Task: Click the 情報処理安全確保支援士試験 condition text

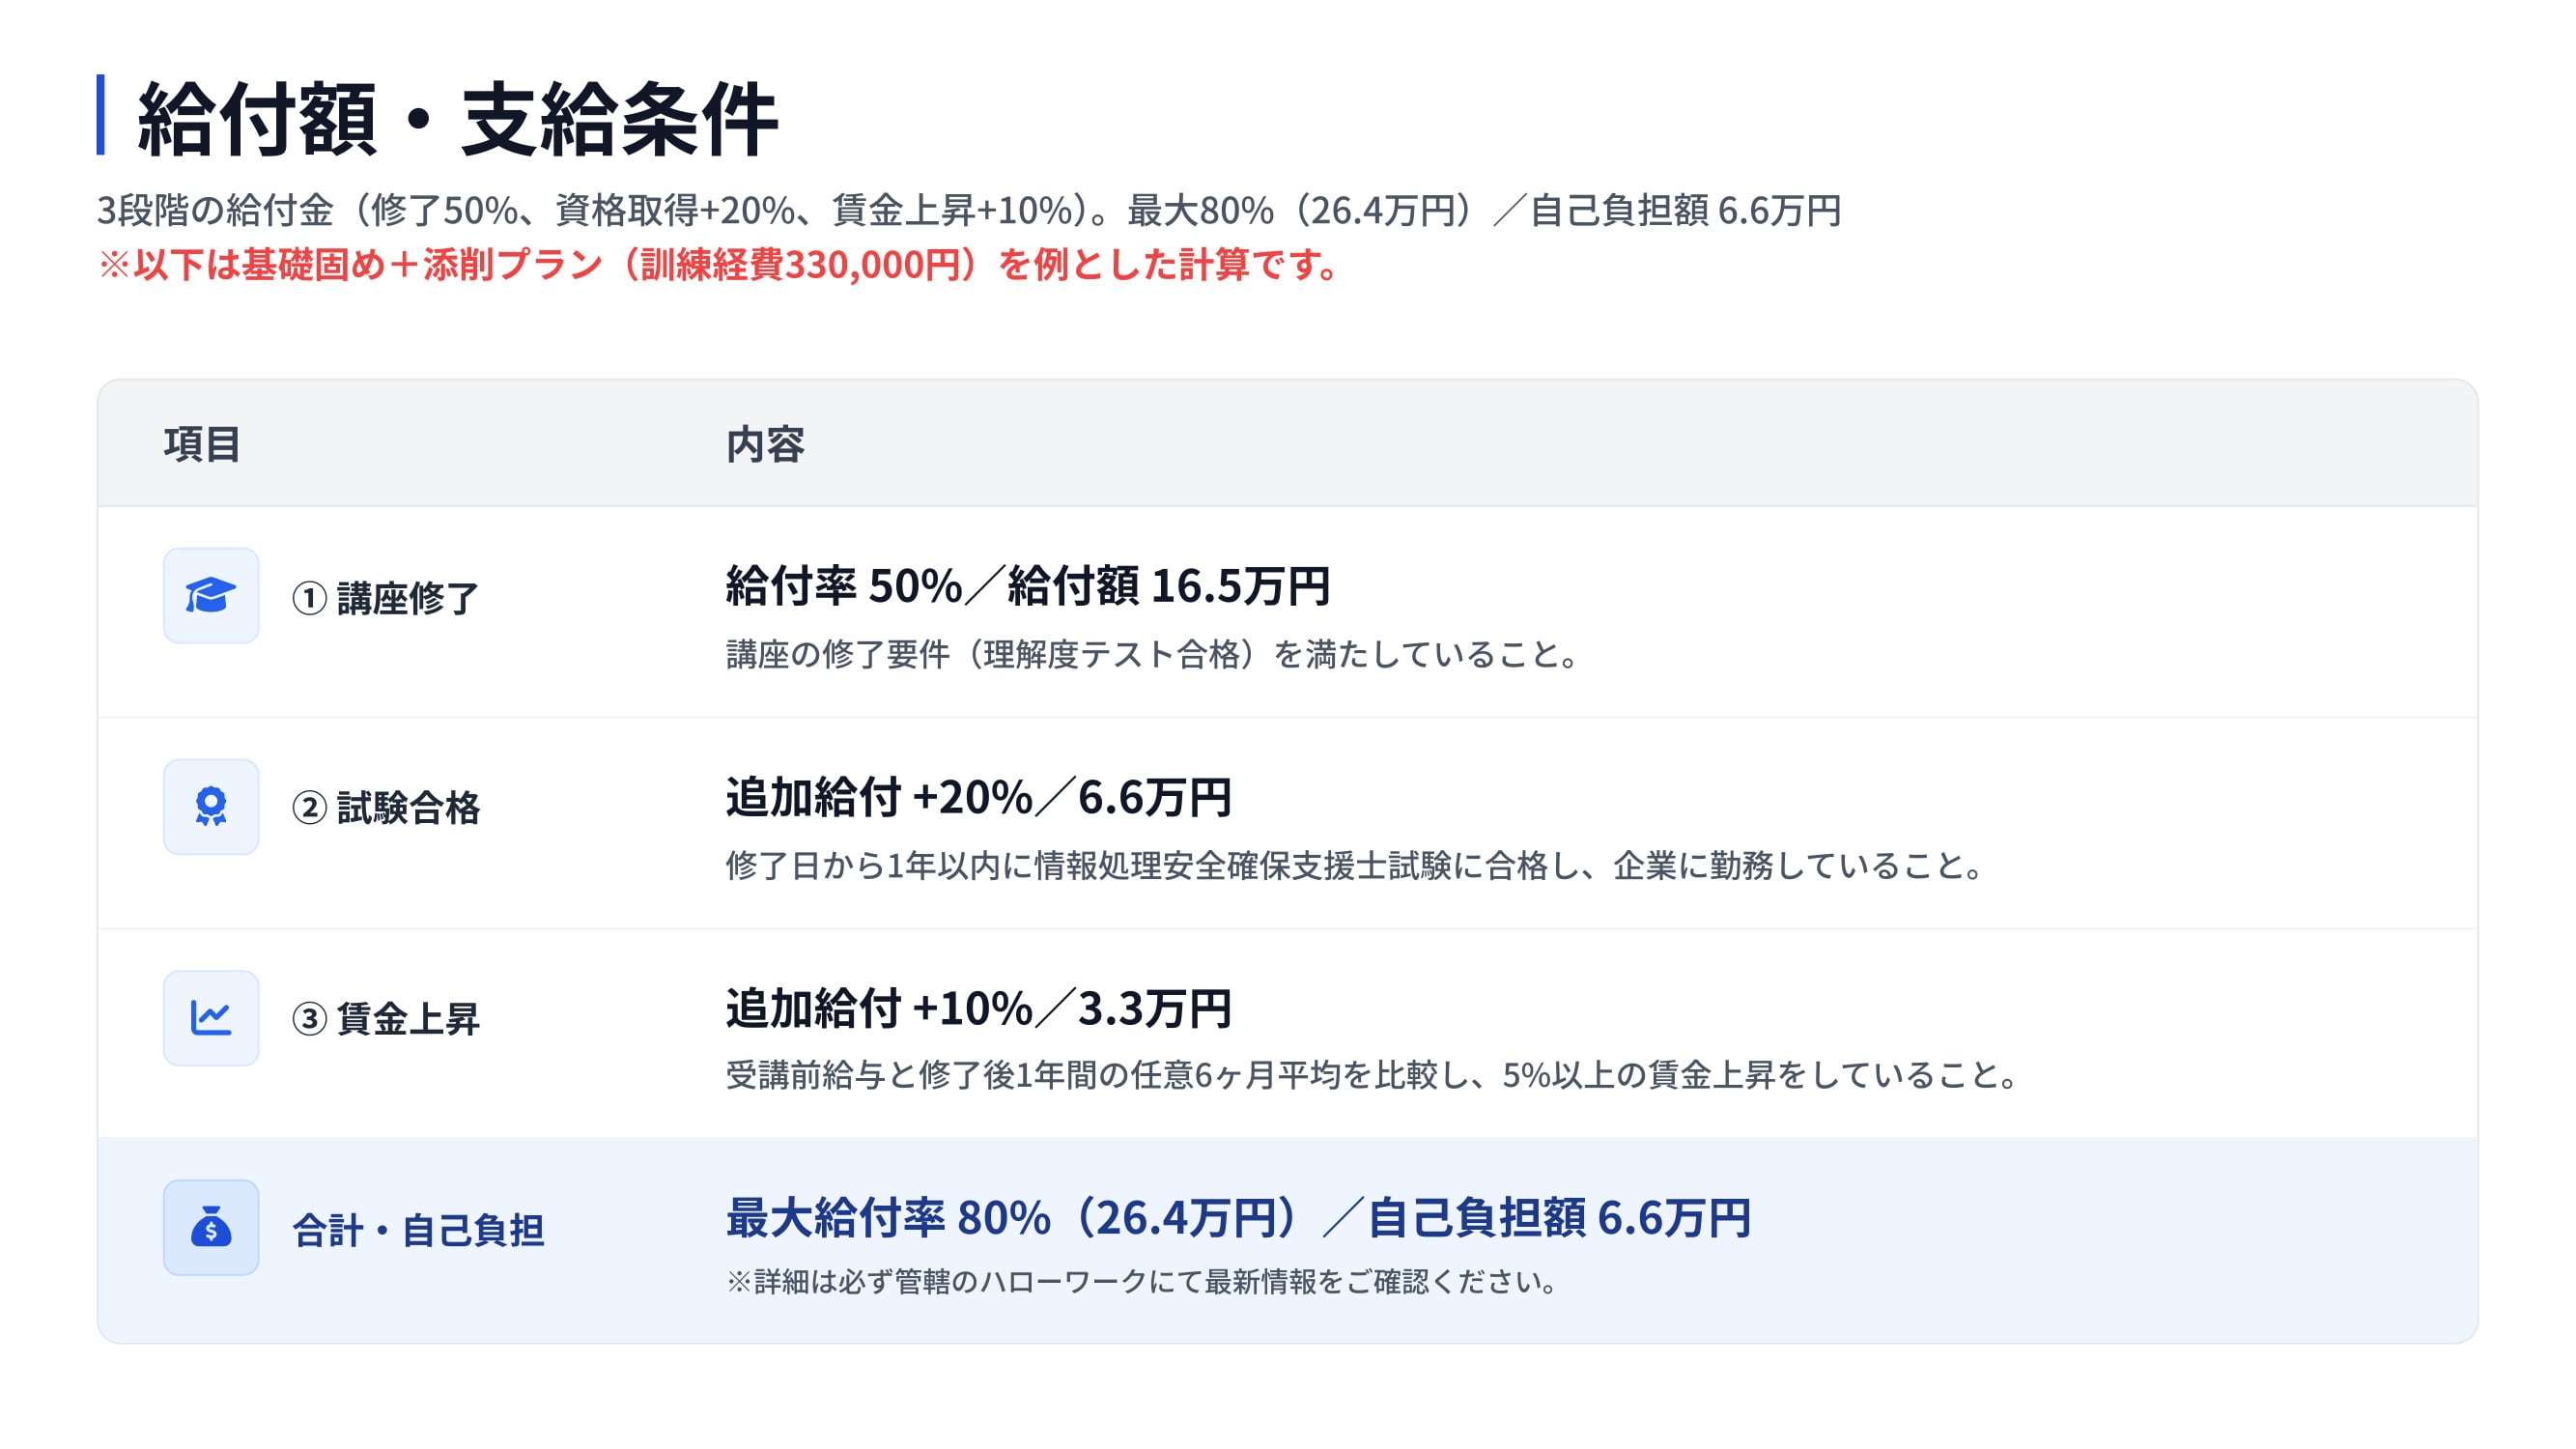Action: pyautogui.click(x=1354, y=865)
